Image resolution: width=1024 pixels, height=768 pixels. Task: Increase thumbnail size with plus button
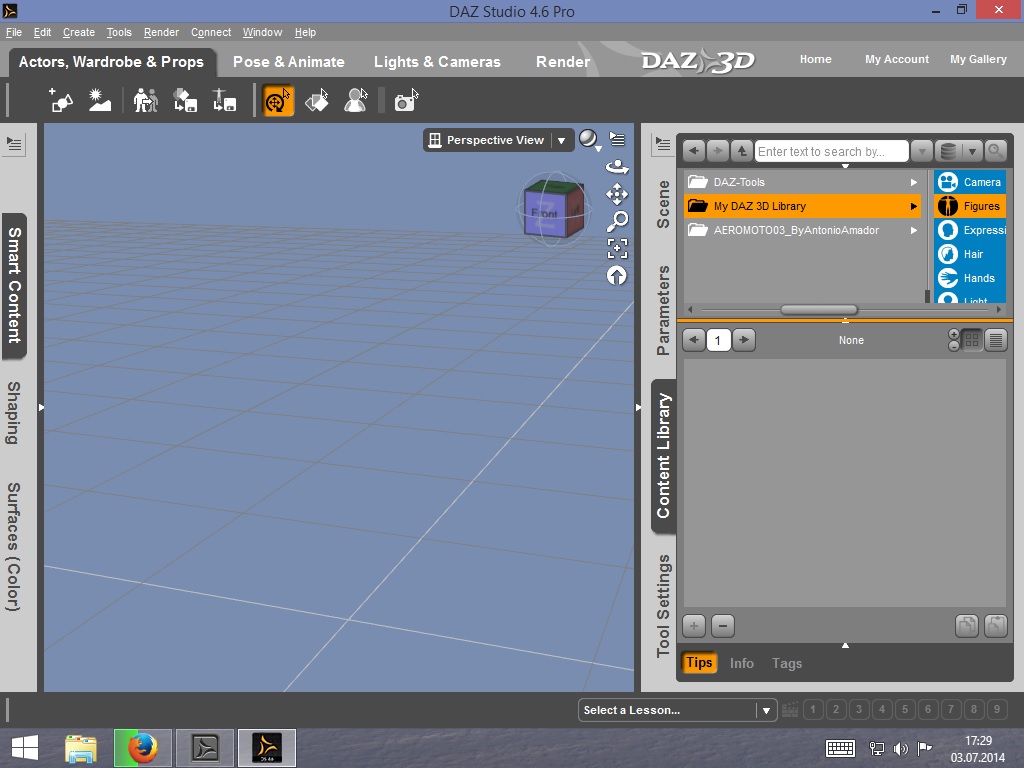coord(953,334)
